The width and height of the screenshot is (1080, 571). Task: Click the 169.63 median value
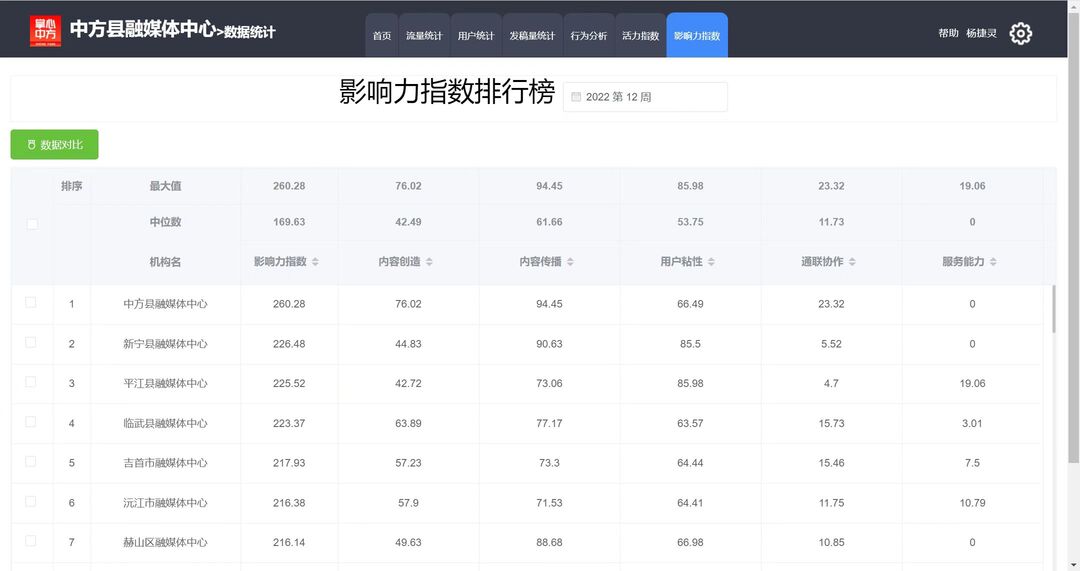289,222
